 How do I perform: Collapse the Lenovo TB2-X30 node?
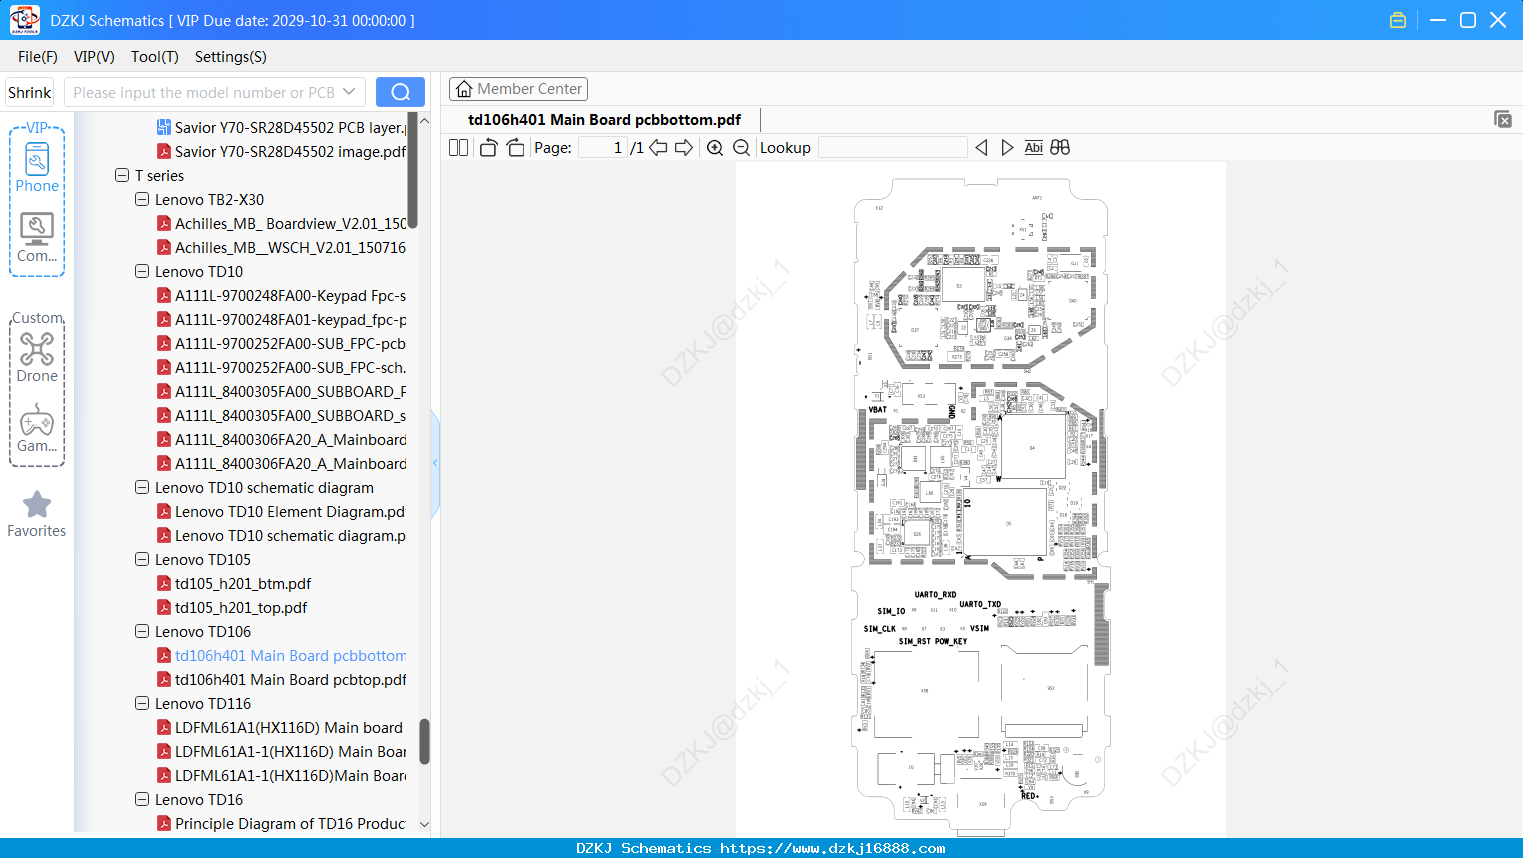coord(142,199)
